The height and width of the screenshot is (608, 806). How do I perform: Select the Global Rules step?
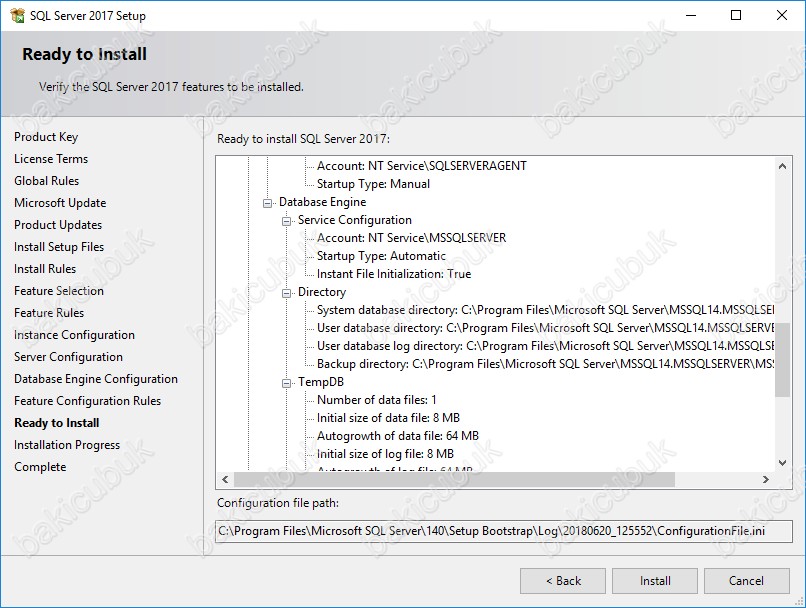tap(47, 181)
